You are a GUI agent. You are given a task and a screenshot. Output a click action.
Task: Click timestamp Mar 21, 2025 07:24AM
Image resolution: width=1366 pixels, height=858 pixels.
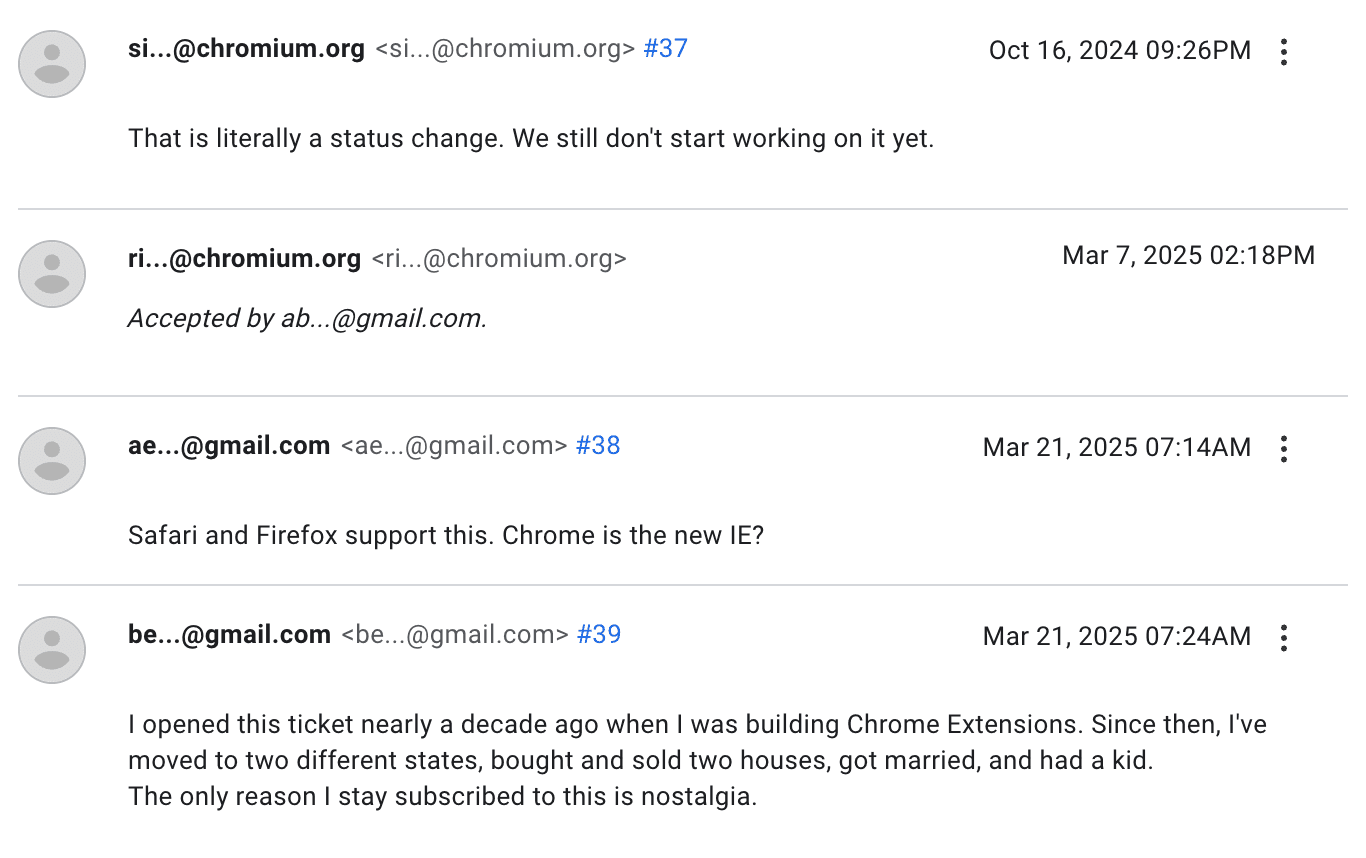[x=1116, y=637]
